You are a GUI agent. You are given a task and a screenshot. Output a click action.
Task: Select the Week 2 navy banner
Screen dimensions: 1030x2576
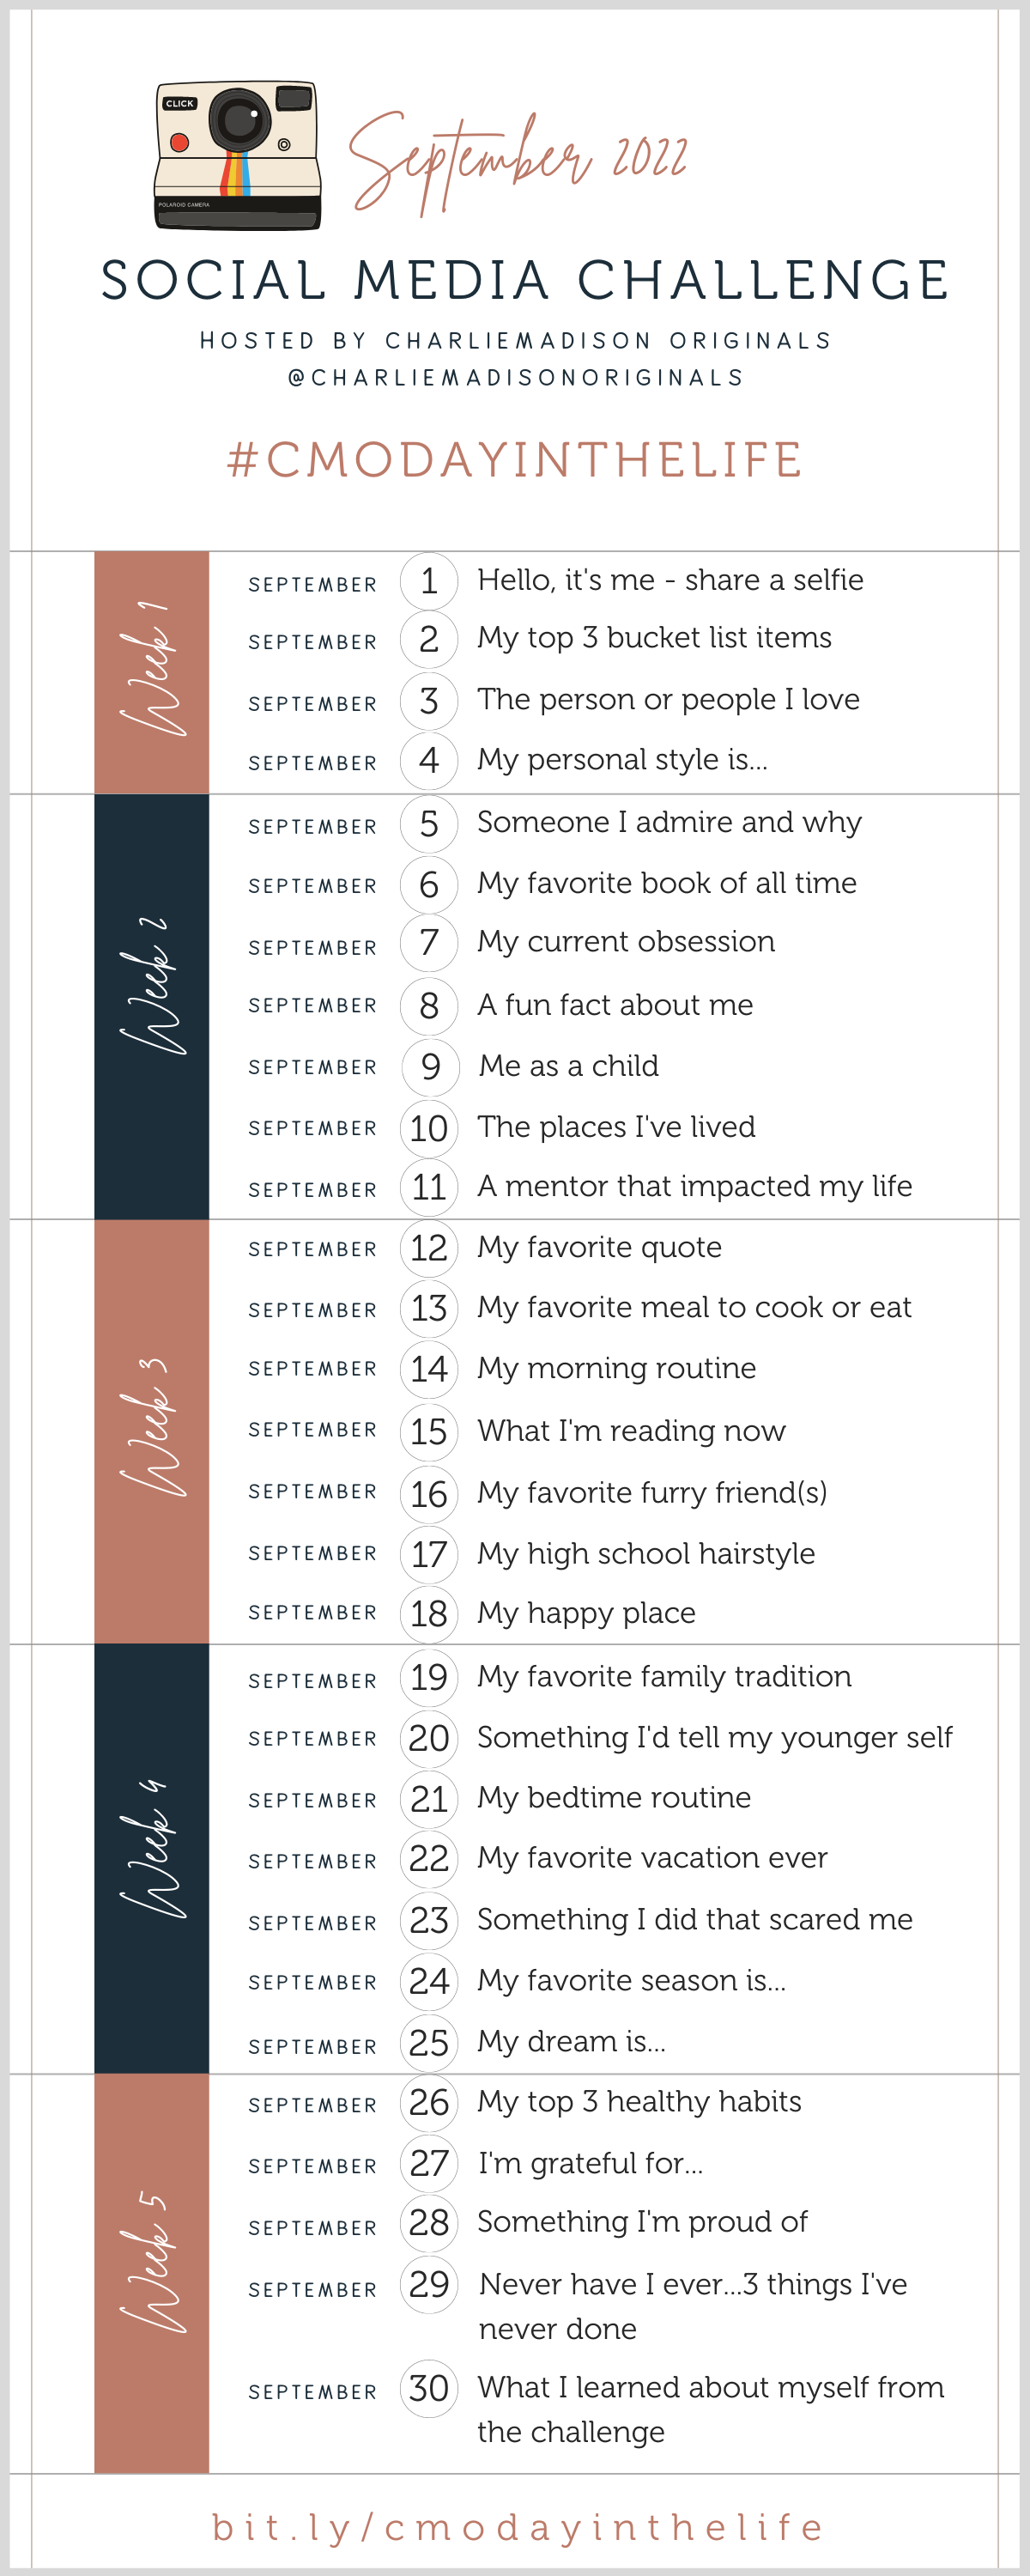(x=152, y=1006)
